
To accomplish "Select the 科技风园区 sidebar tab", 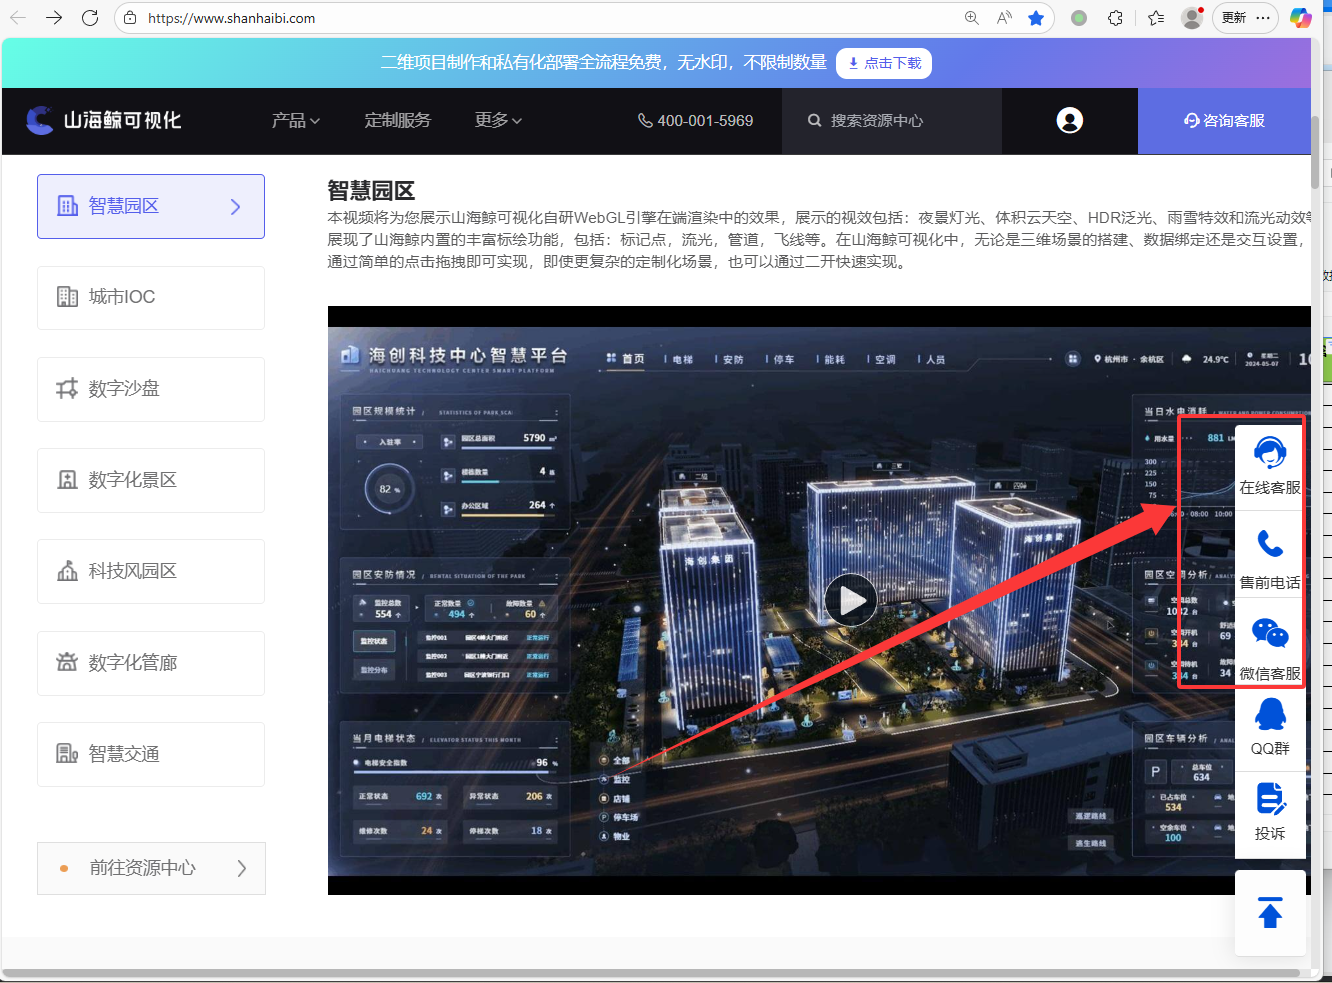I will (151, 571).
